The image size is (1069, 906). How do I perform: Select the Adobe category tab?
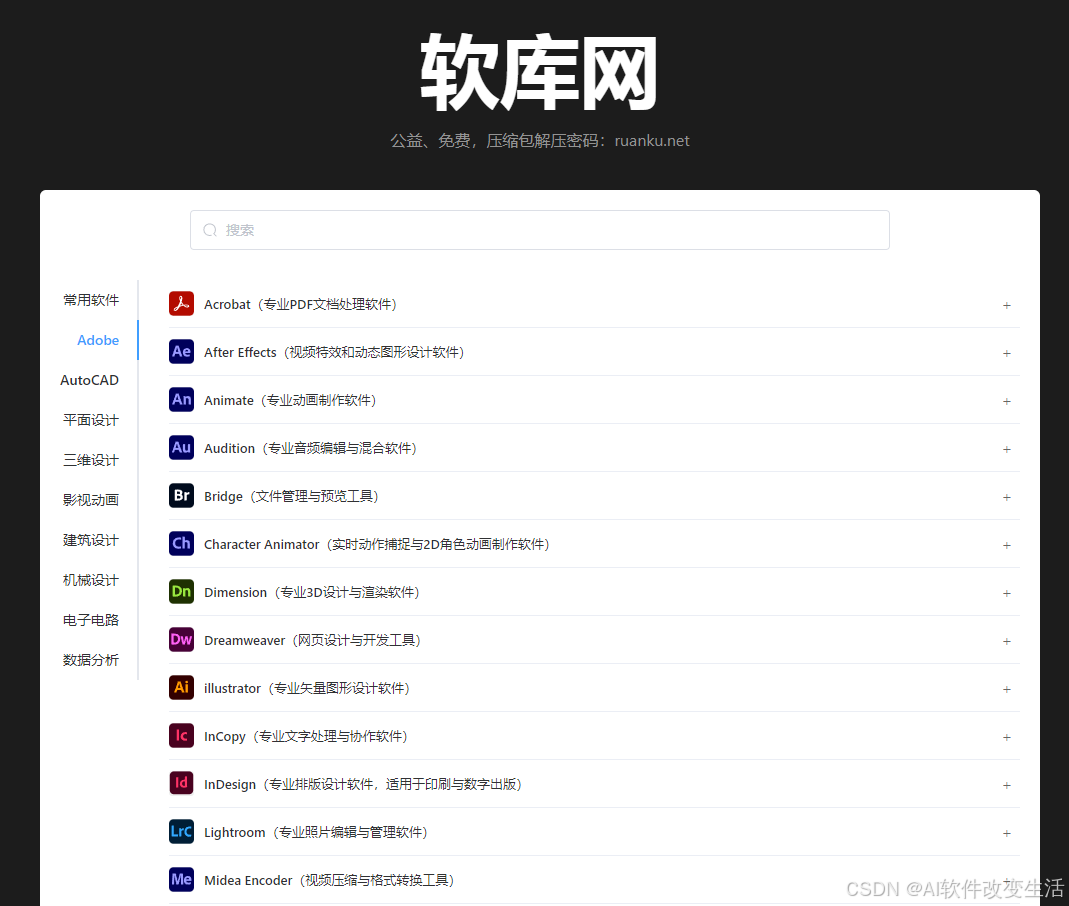click(x=98, y=340)
